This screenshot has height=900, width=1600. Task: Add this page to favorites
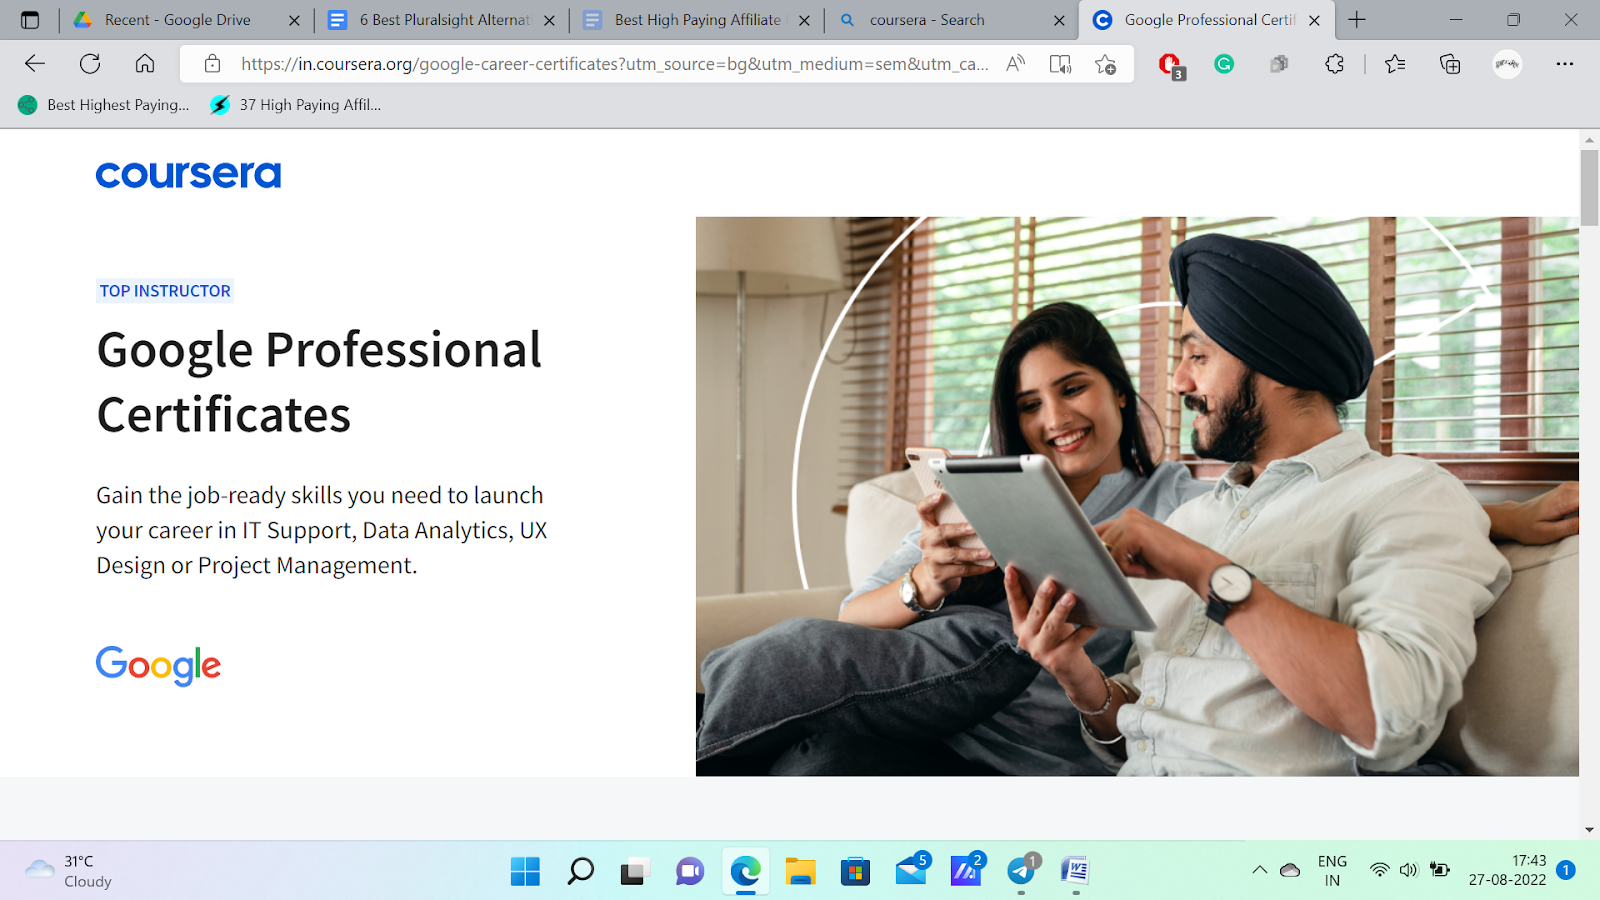tap(1105, 64)
